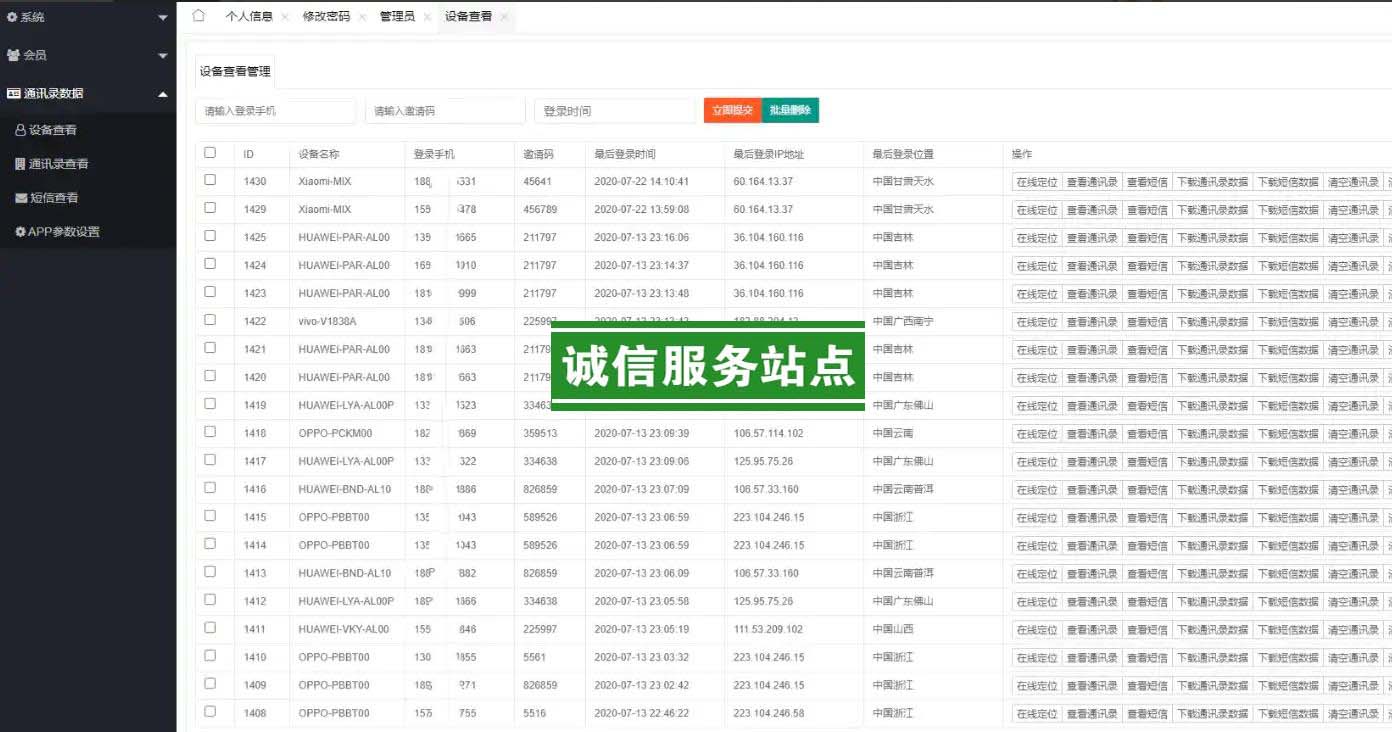This screenshot has height=732, width=1392.
Task: Open 短信查看 via its envelope icon
Action: (x=21, y=198)
